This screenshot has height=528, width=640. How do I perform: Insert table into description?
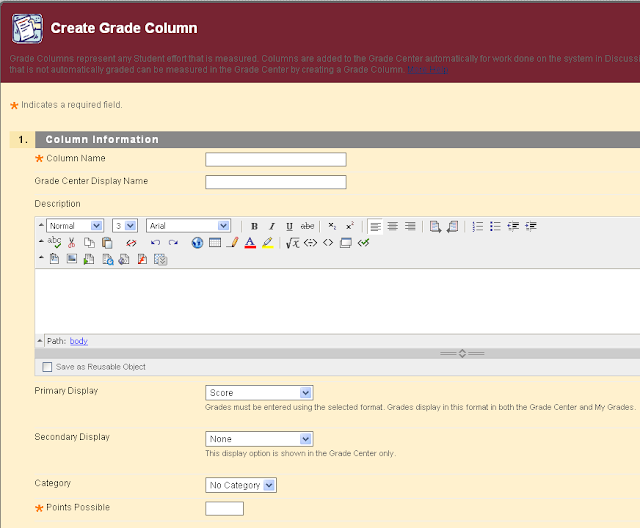pos(215,243)
